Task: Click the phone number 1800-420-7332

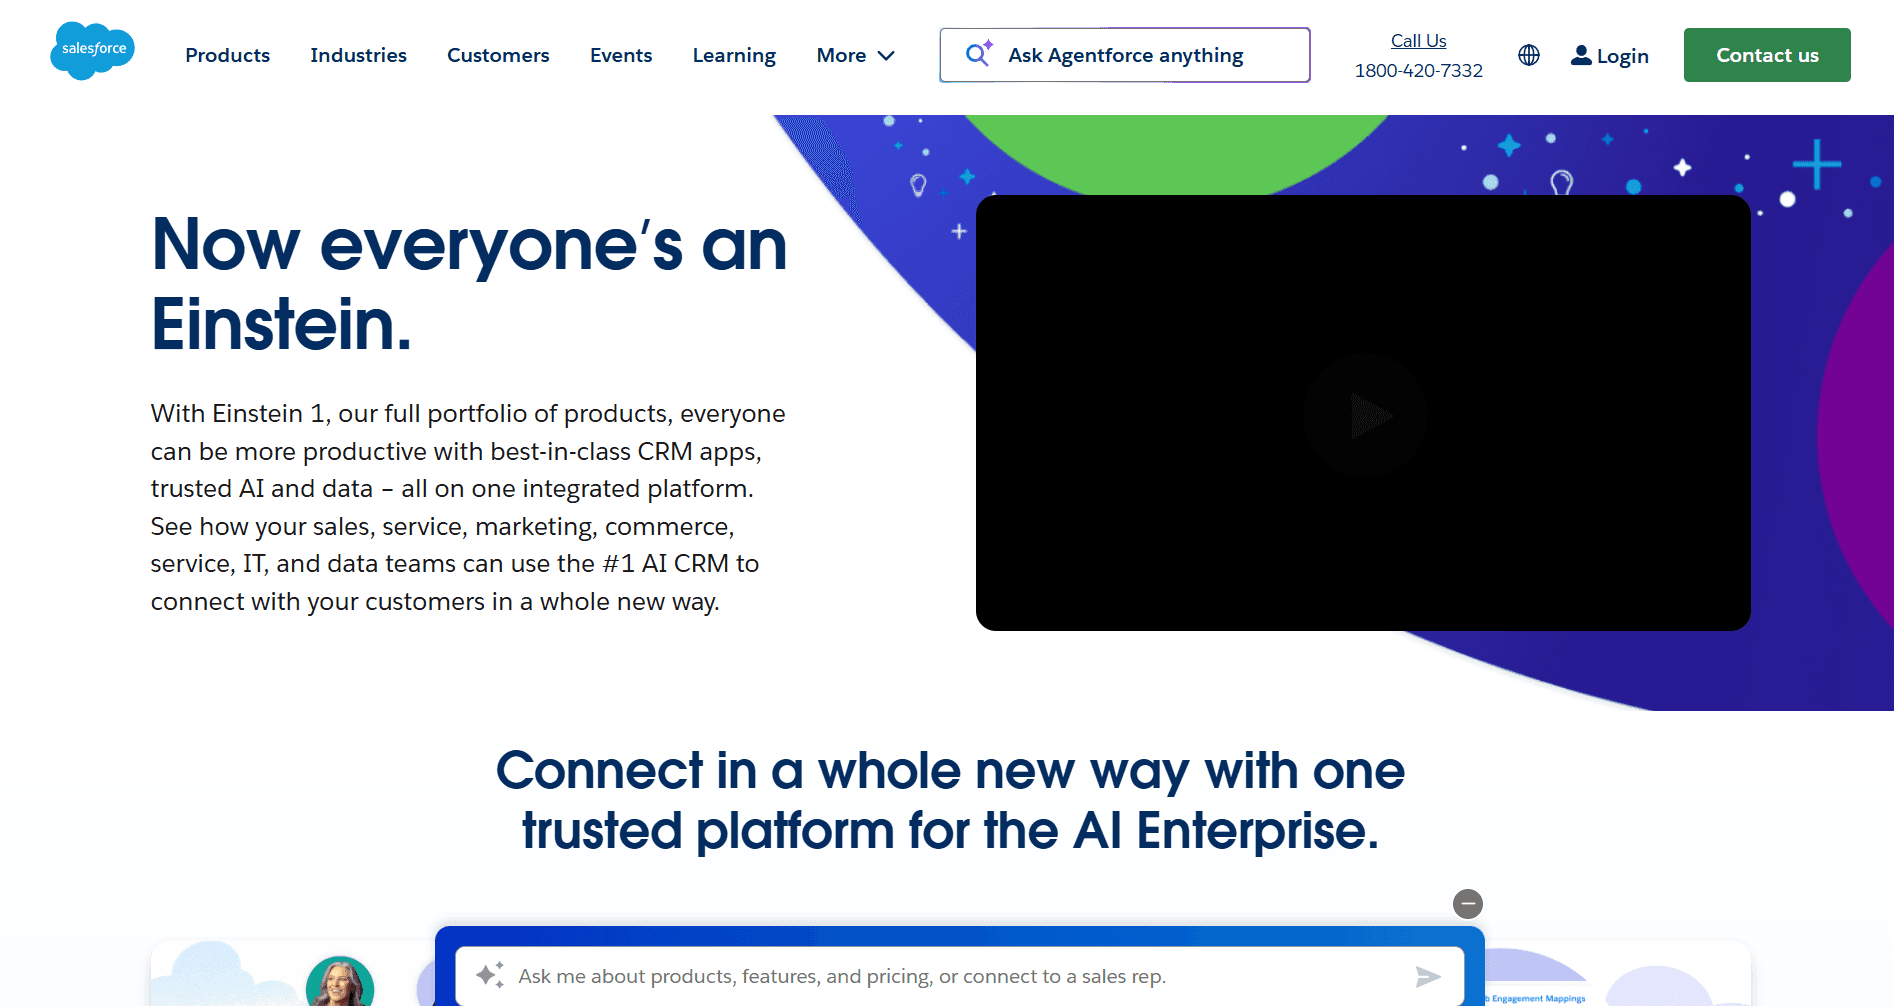Action: 1418,71
